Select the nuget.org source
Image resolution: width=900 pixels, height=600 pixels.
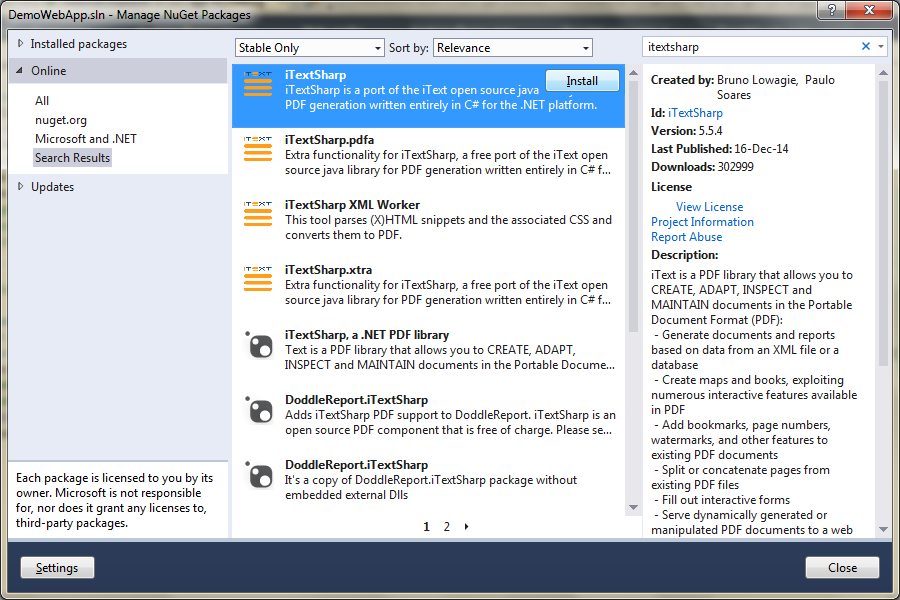[61, 120]
